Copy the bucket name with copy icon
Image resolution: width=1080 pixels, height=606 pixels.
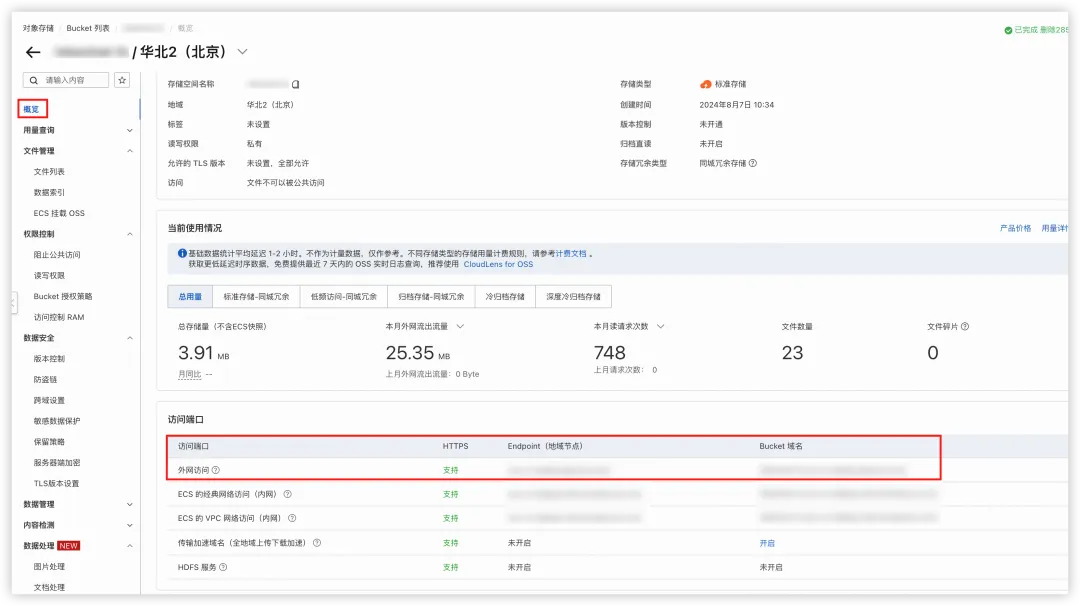click(295, 85)
